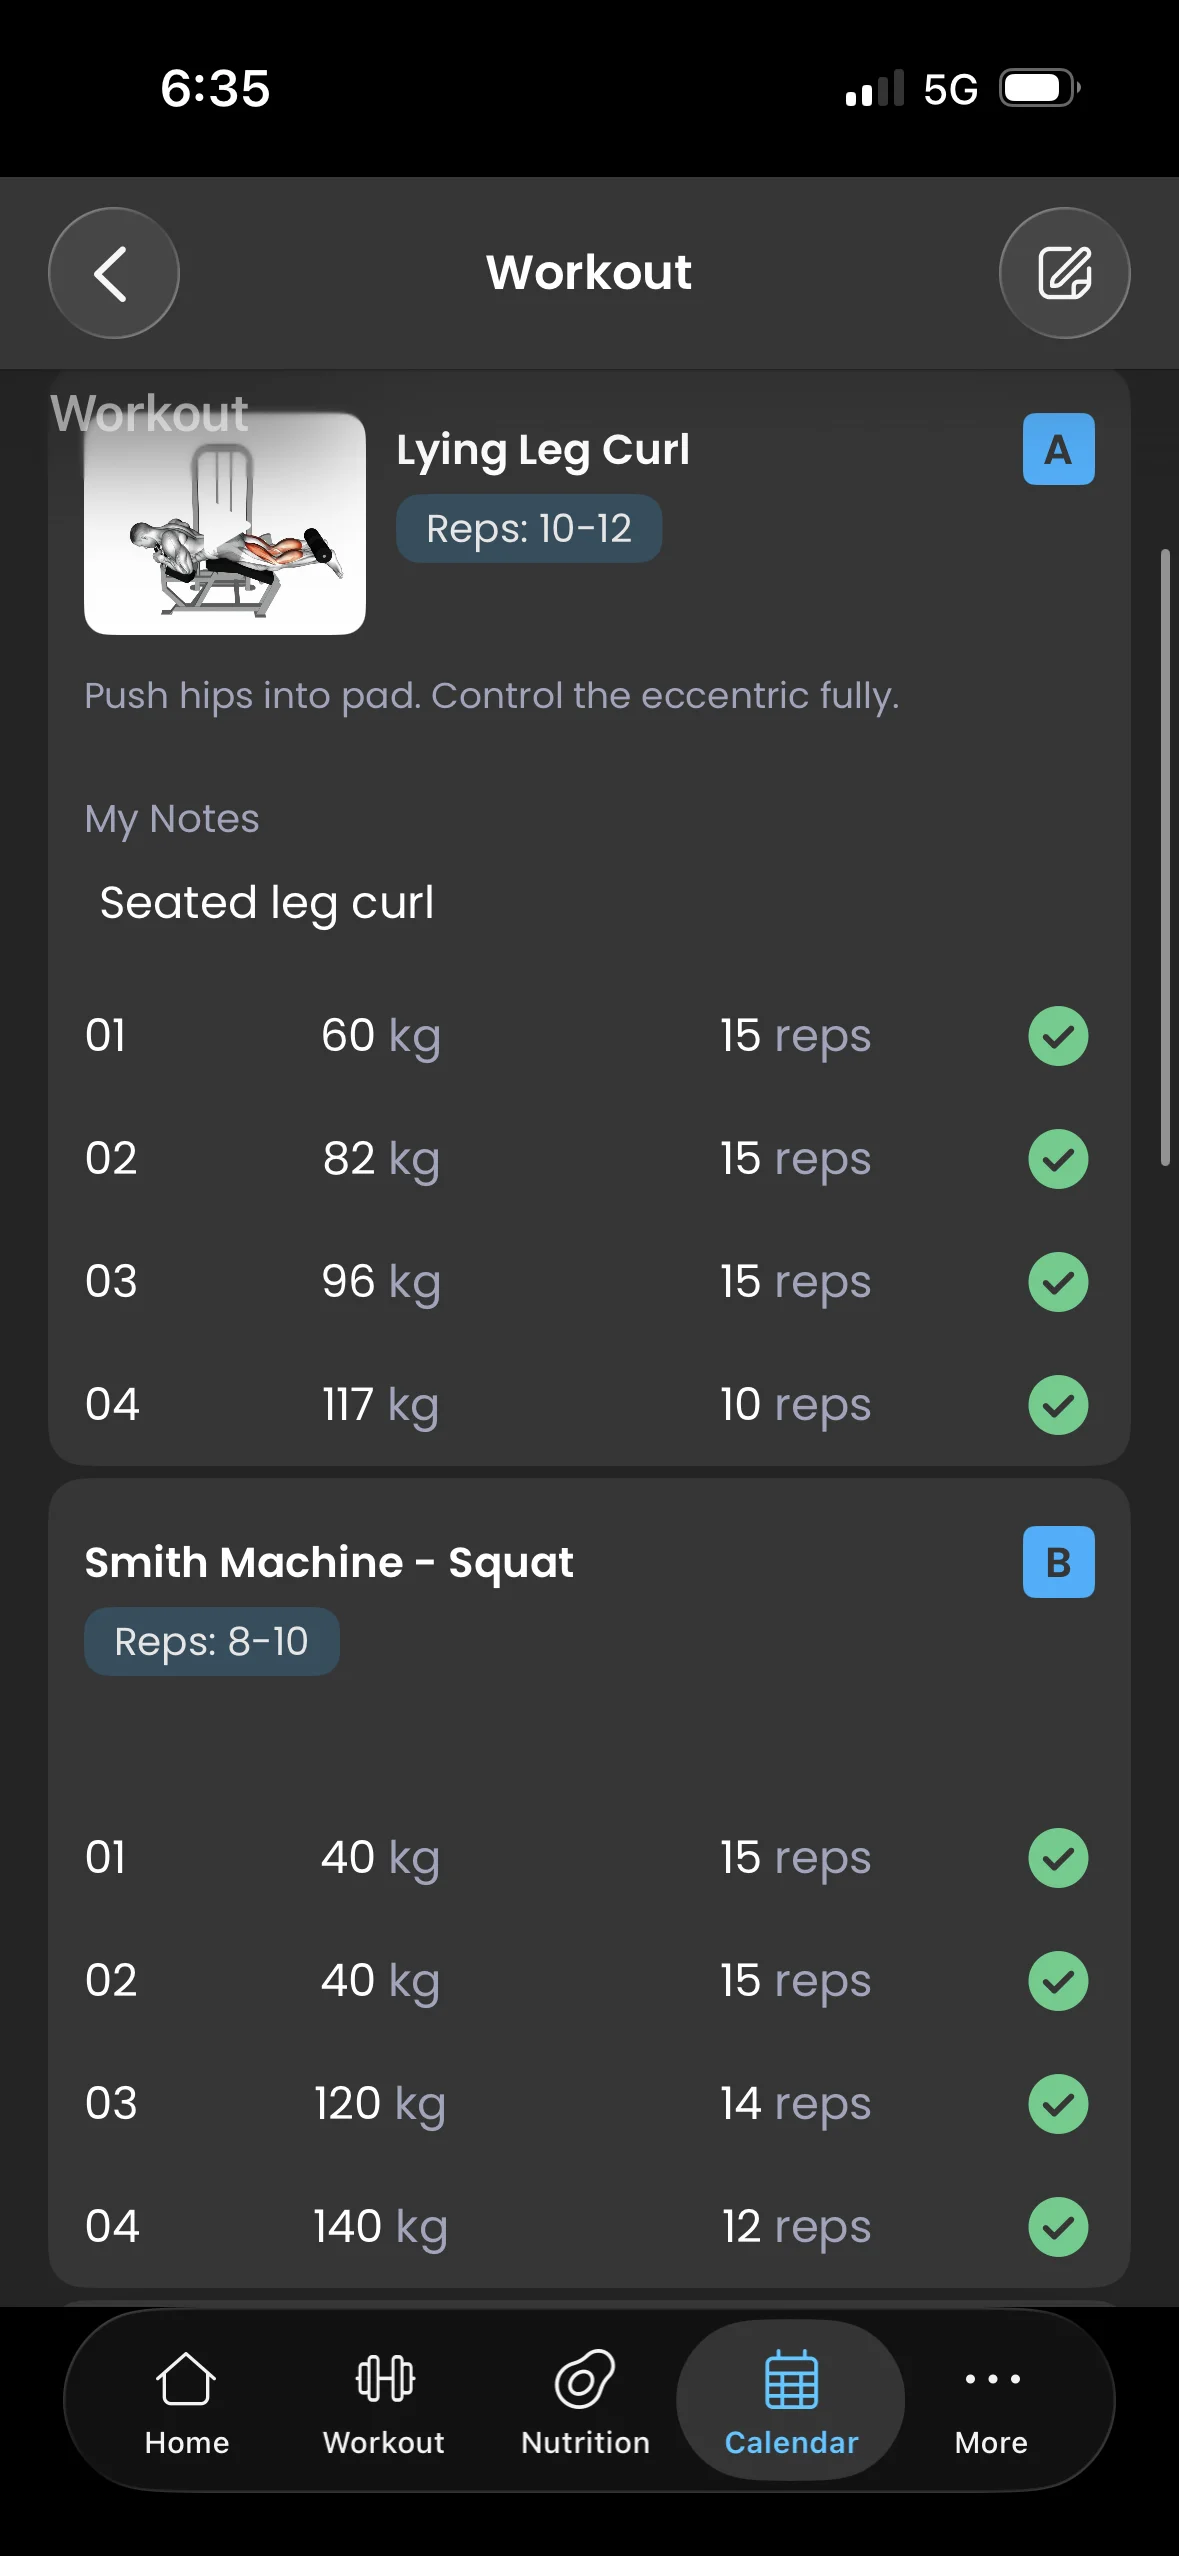Screen dimensions: 1179x2556
Task: Toggle the 117 kg set checkmark
Action: click(1058, 1405)
